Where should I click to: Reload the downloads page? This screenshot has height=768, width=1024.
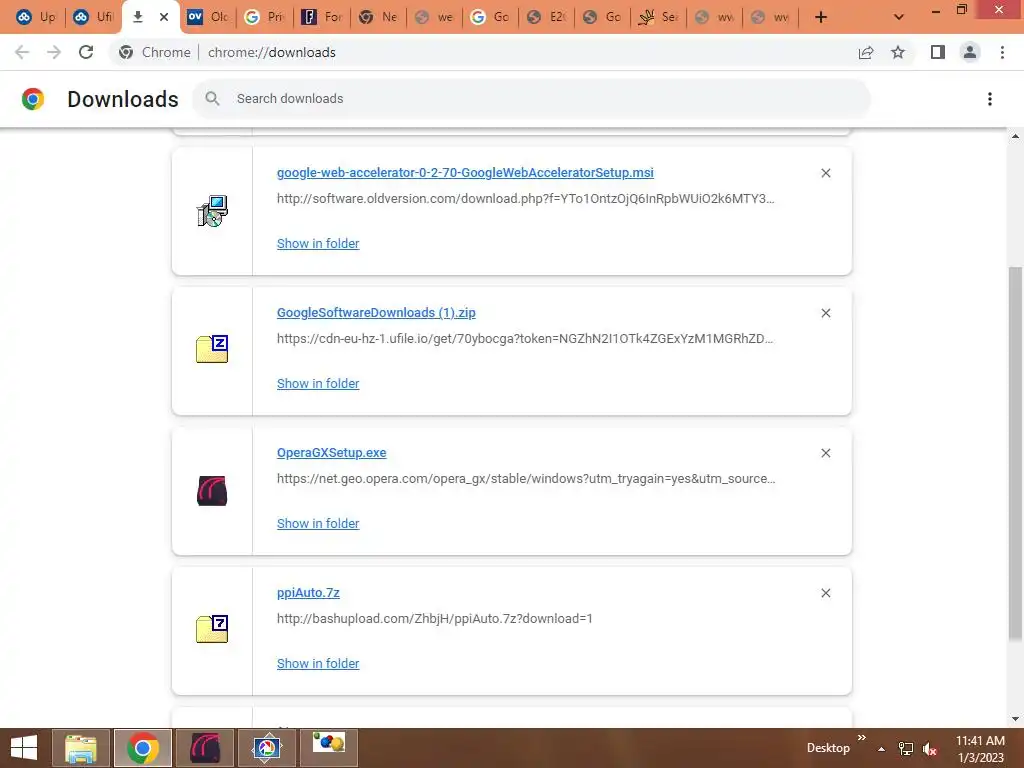[x=86, y=52]
